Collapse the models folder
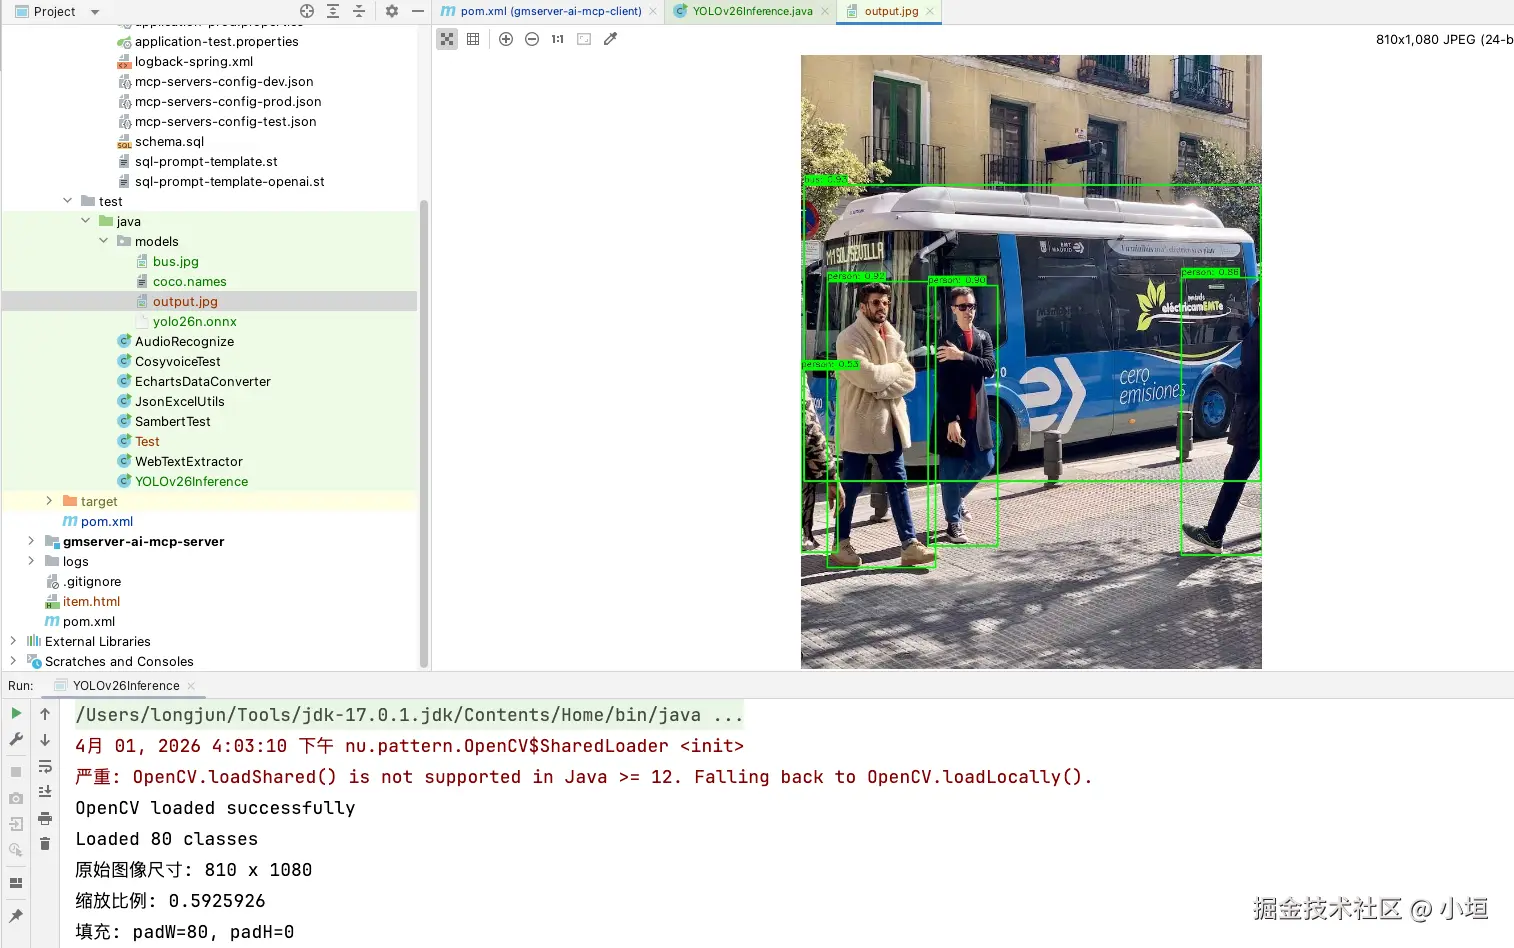The image size is (1514, 948). pyautogui.click(x=103, y=241)
